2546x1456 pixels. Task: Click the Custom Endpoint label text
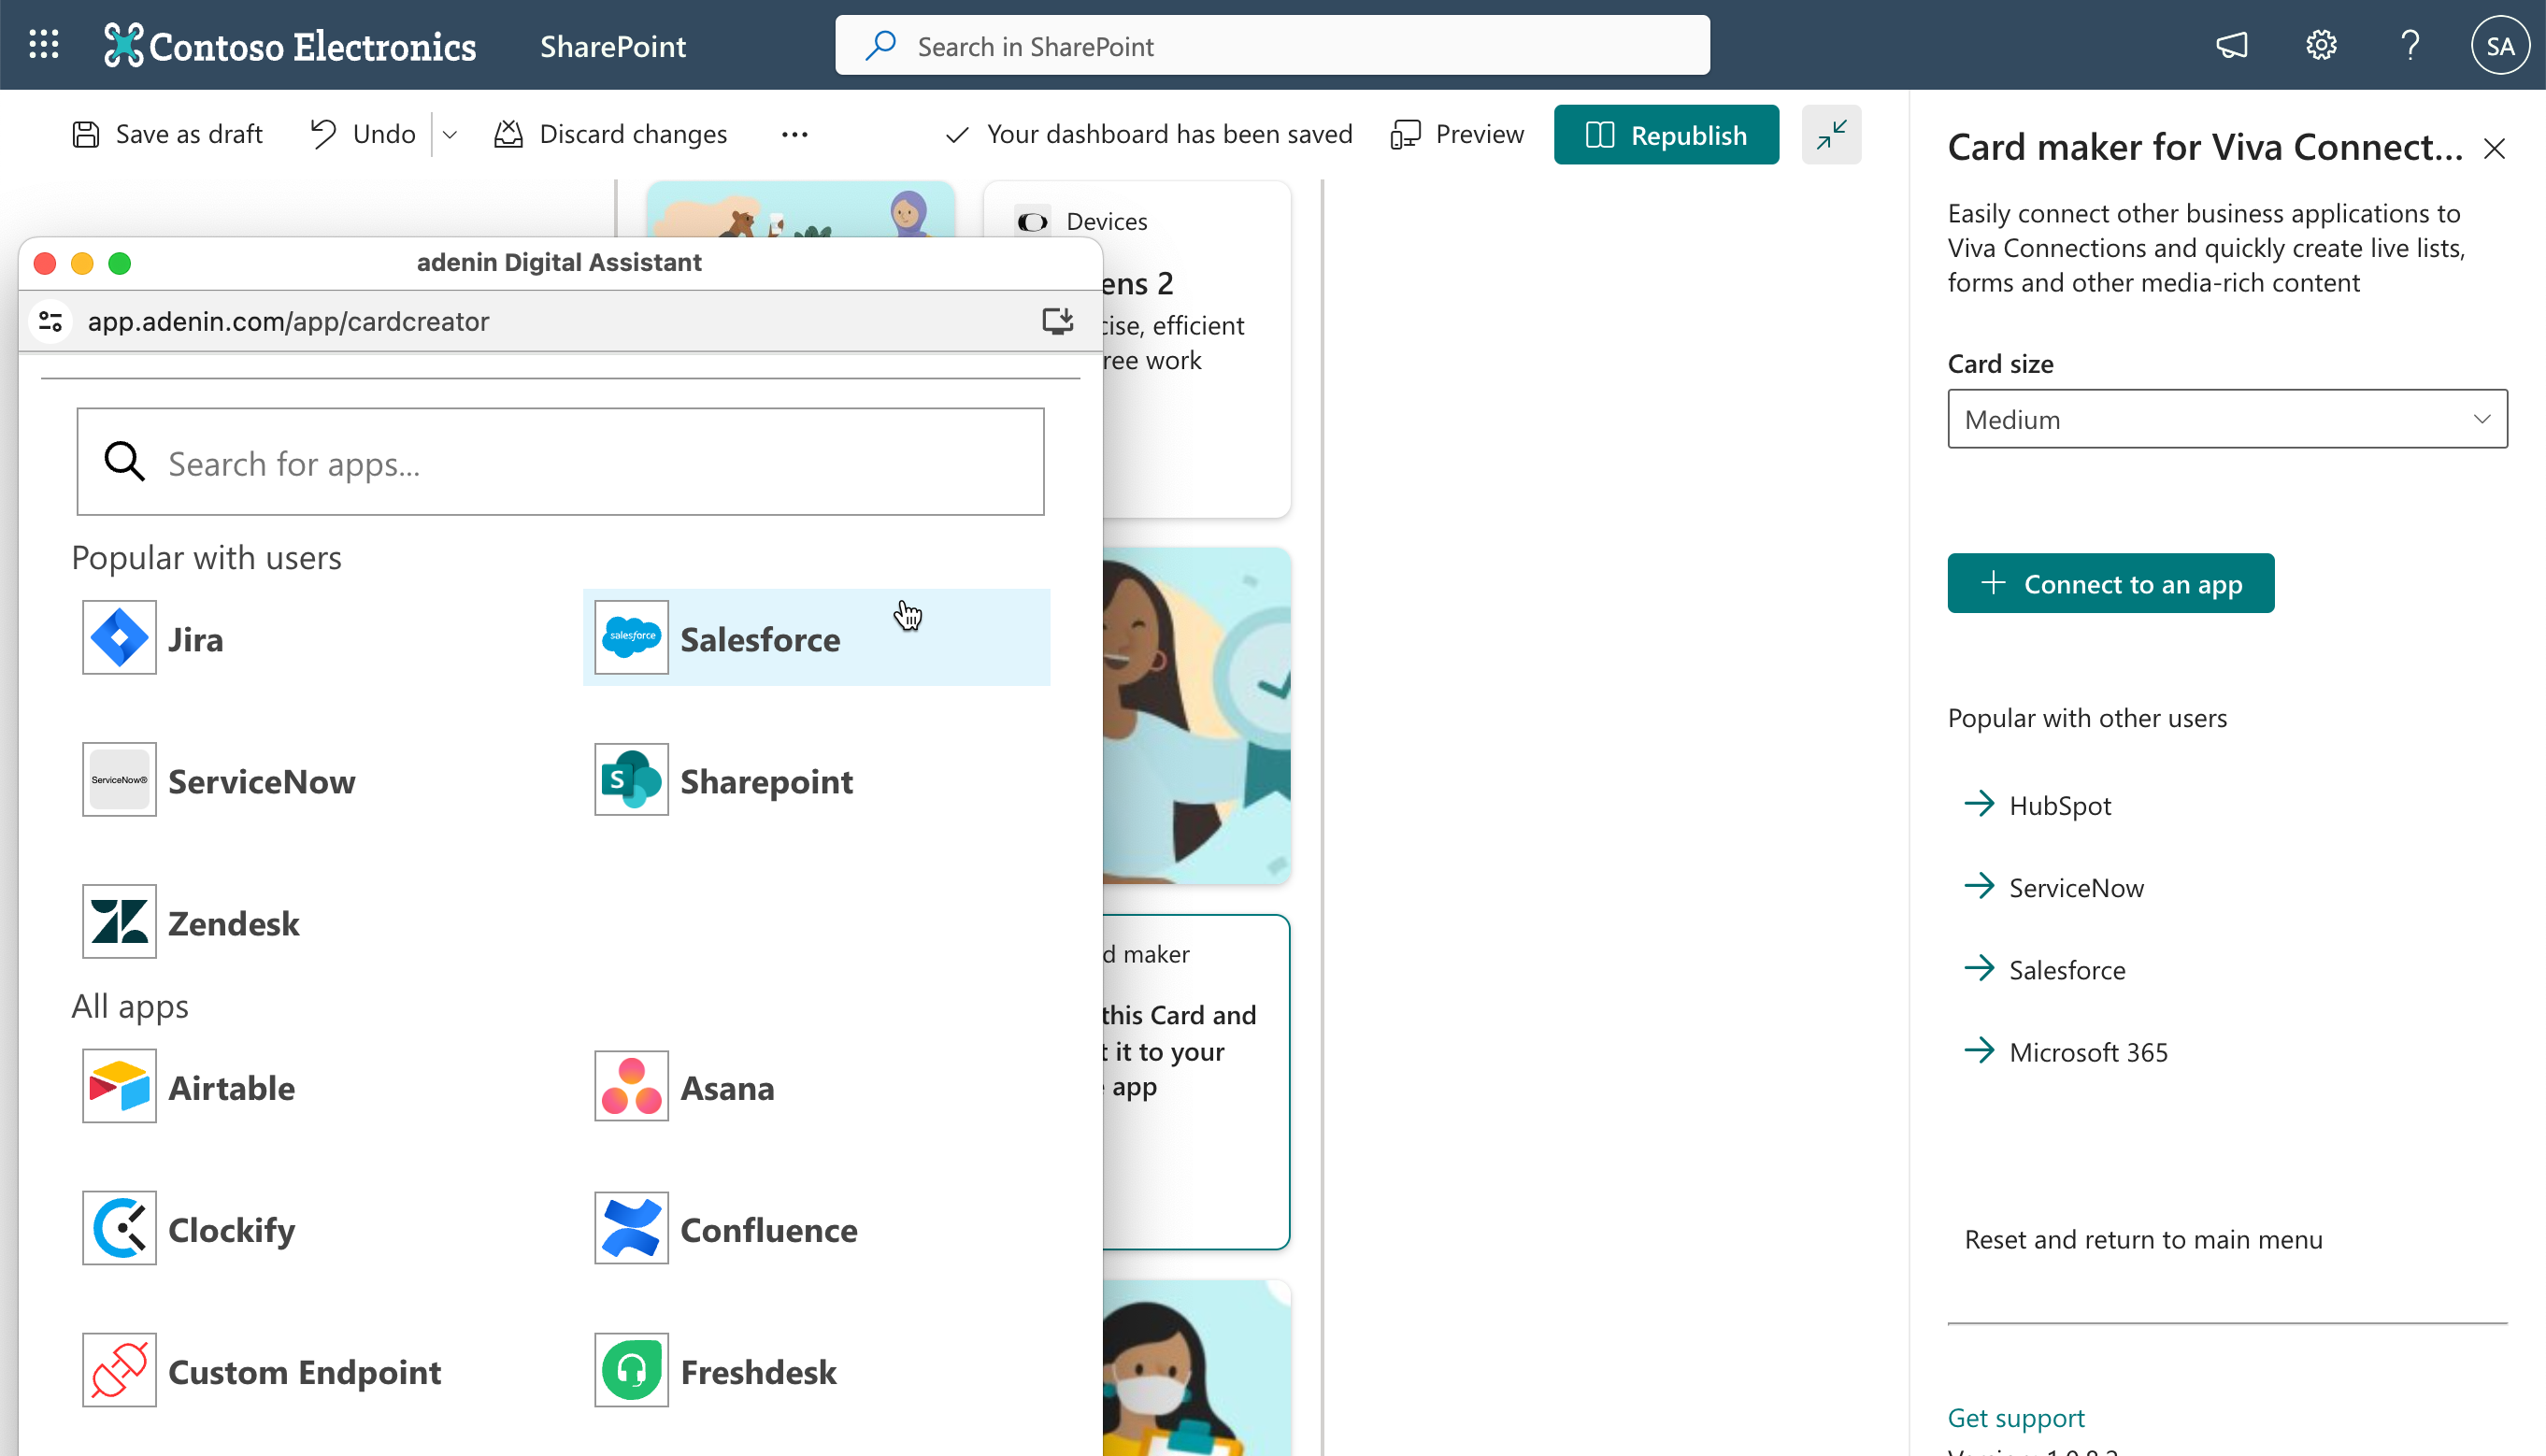(305, 1371)
